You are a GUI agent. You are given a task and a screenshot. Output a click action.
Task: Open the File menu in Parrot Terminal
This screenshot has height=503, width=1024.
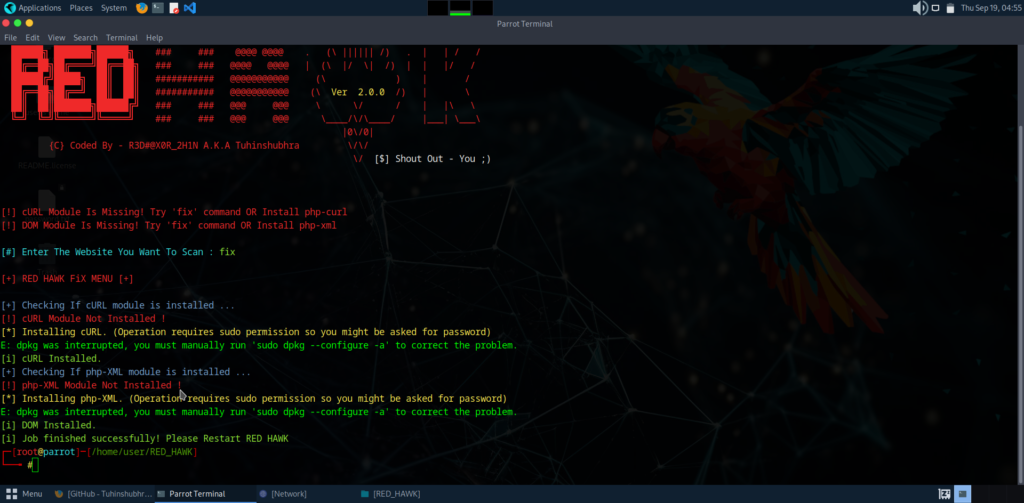pos(10,38)
